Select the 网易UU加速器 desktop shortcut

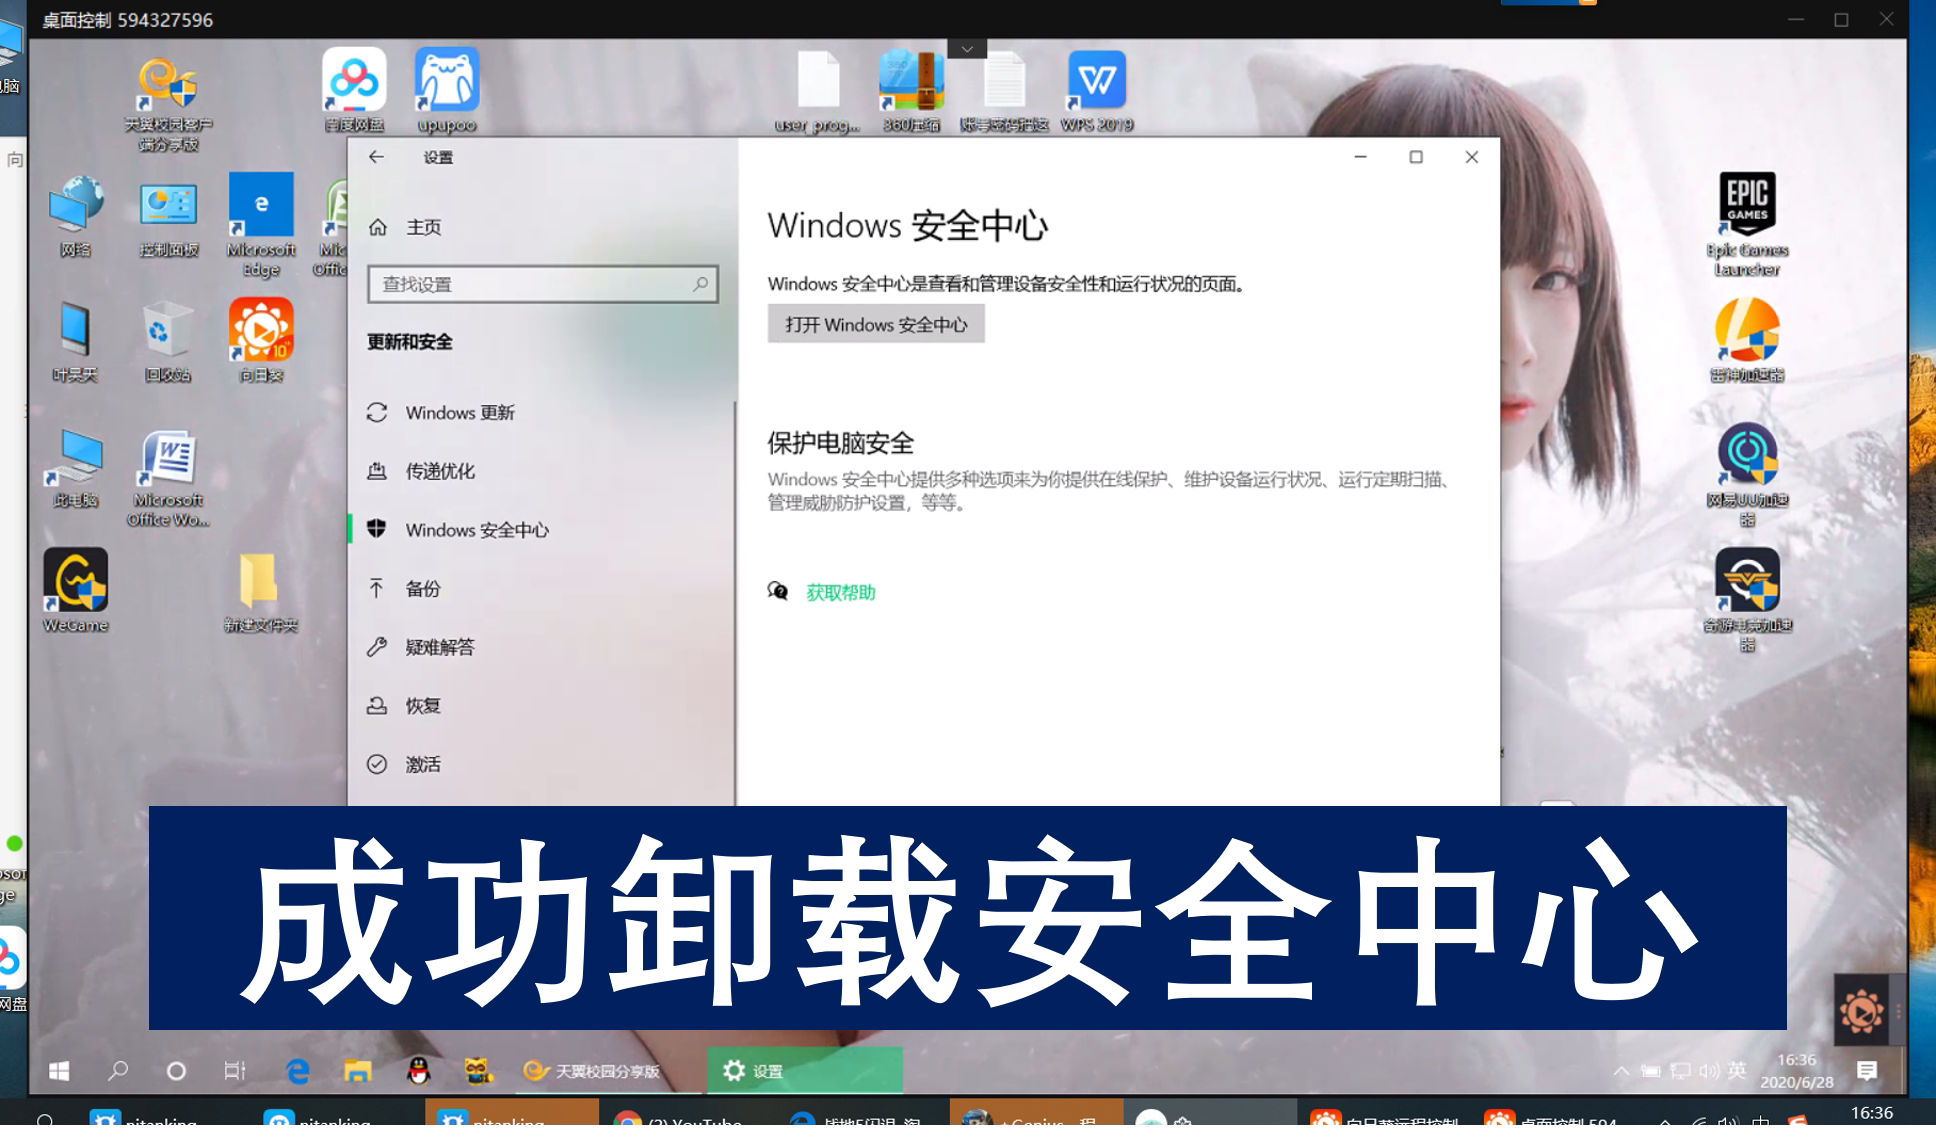(1747, 476)
